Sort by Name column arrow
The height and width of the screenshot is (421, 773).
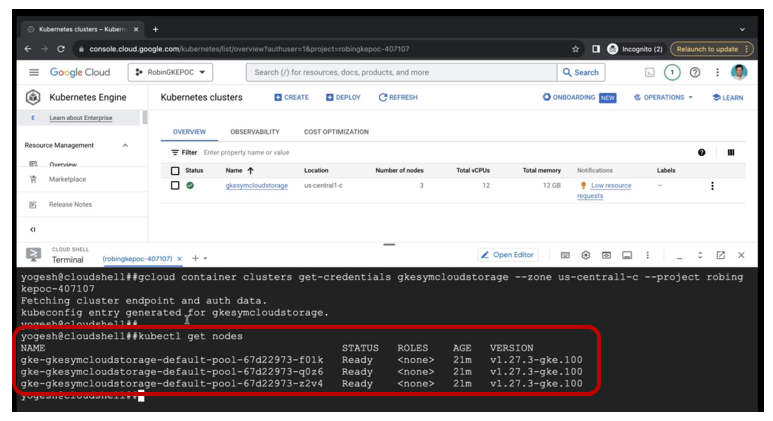250,171
